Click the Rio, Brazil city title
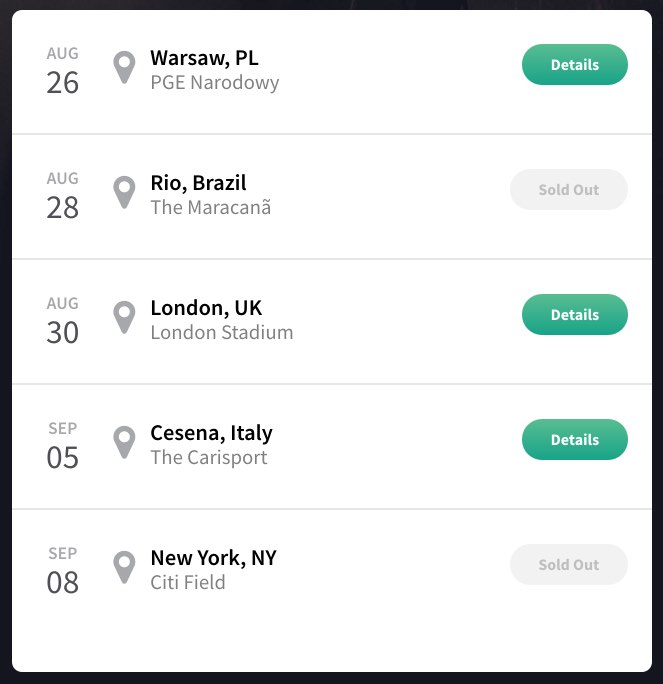 pyautogui.click(x=198, y=183)
